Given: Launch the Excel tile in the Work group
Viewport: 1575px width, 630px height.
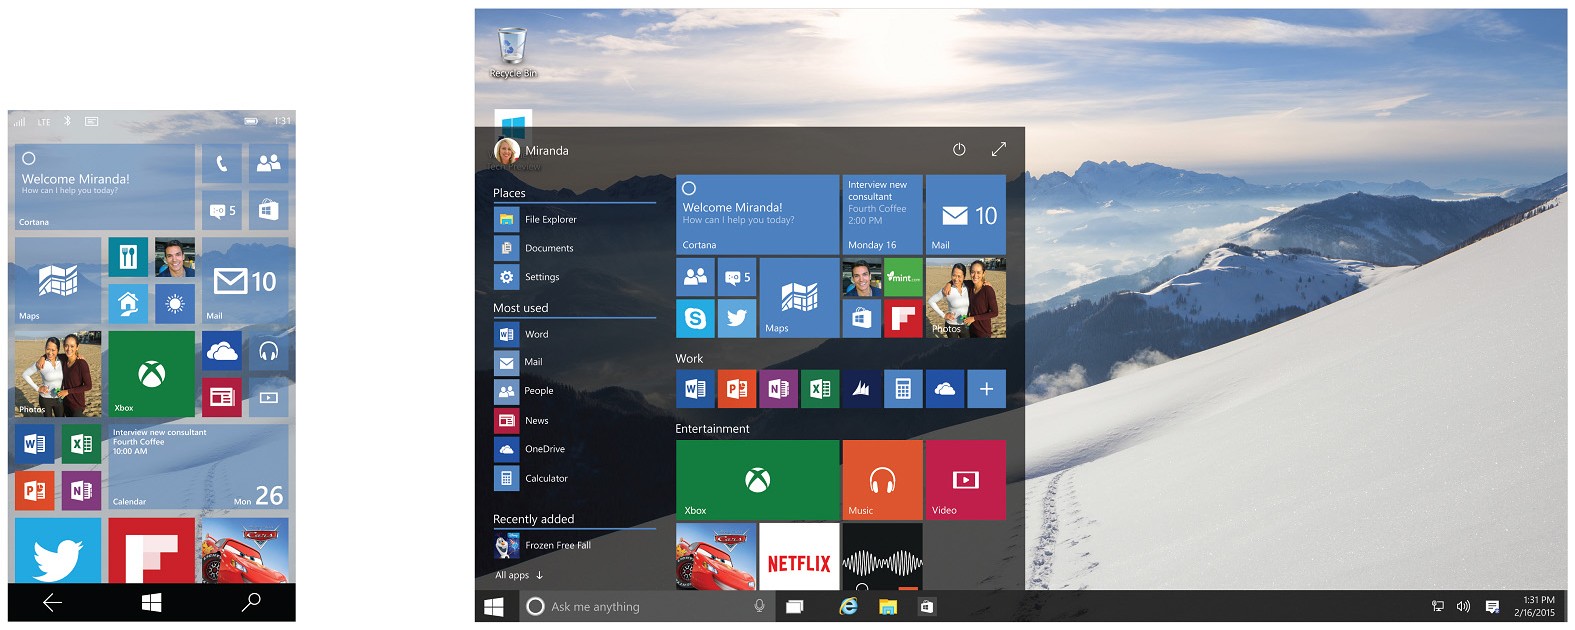Looking at the screenshot, I should point(820,389).
